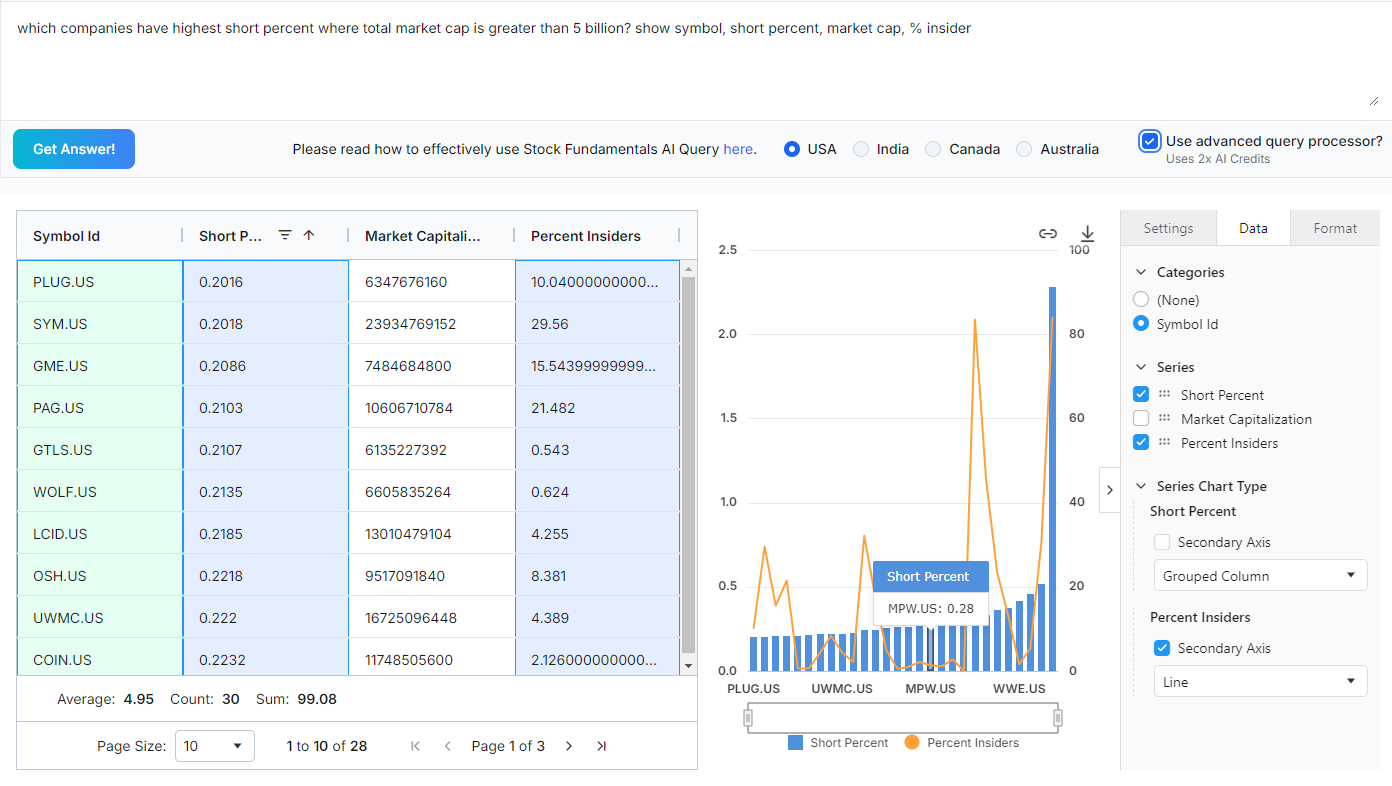Collapse the Series Chart Type section

[1141, 486]
